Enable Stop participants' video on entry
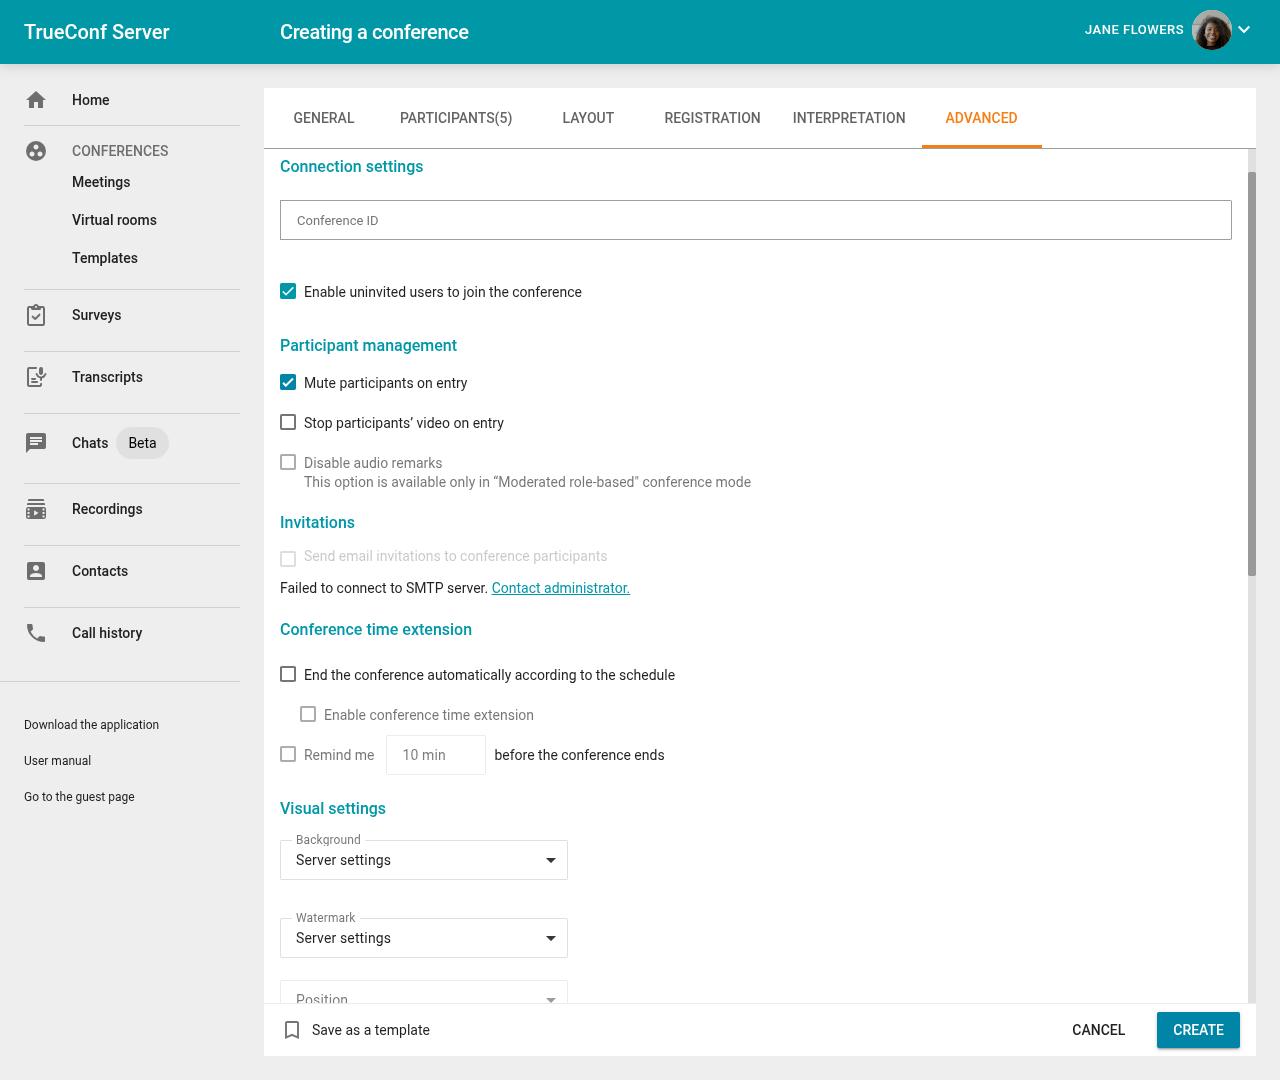The height and width of the screenshot is (1080, 1280). coord(288,423)
